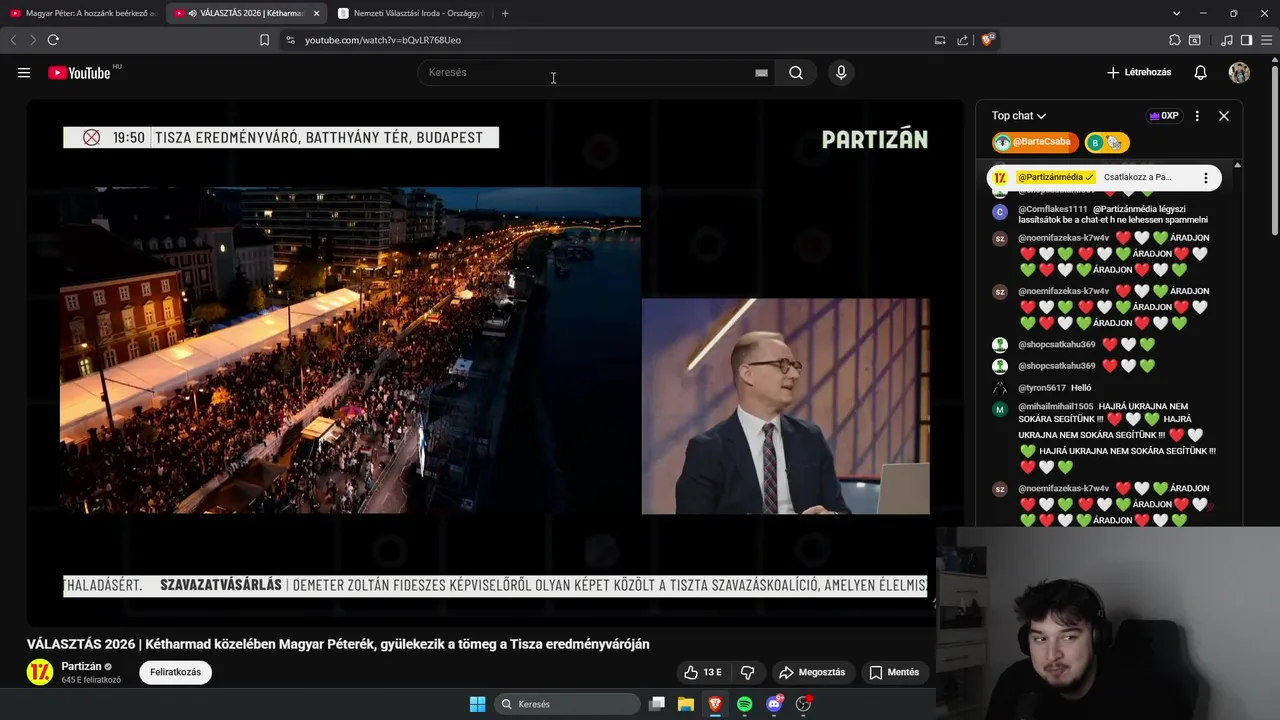Screen dimensions: 1280x720
Task: Click the yellow B membership chip
Action: [1107, 143]
